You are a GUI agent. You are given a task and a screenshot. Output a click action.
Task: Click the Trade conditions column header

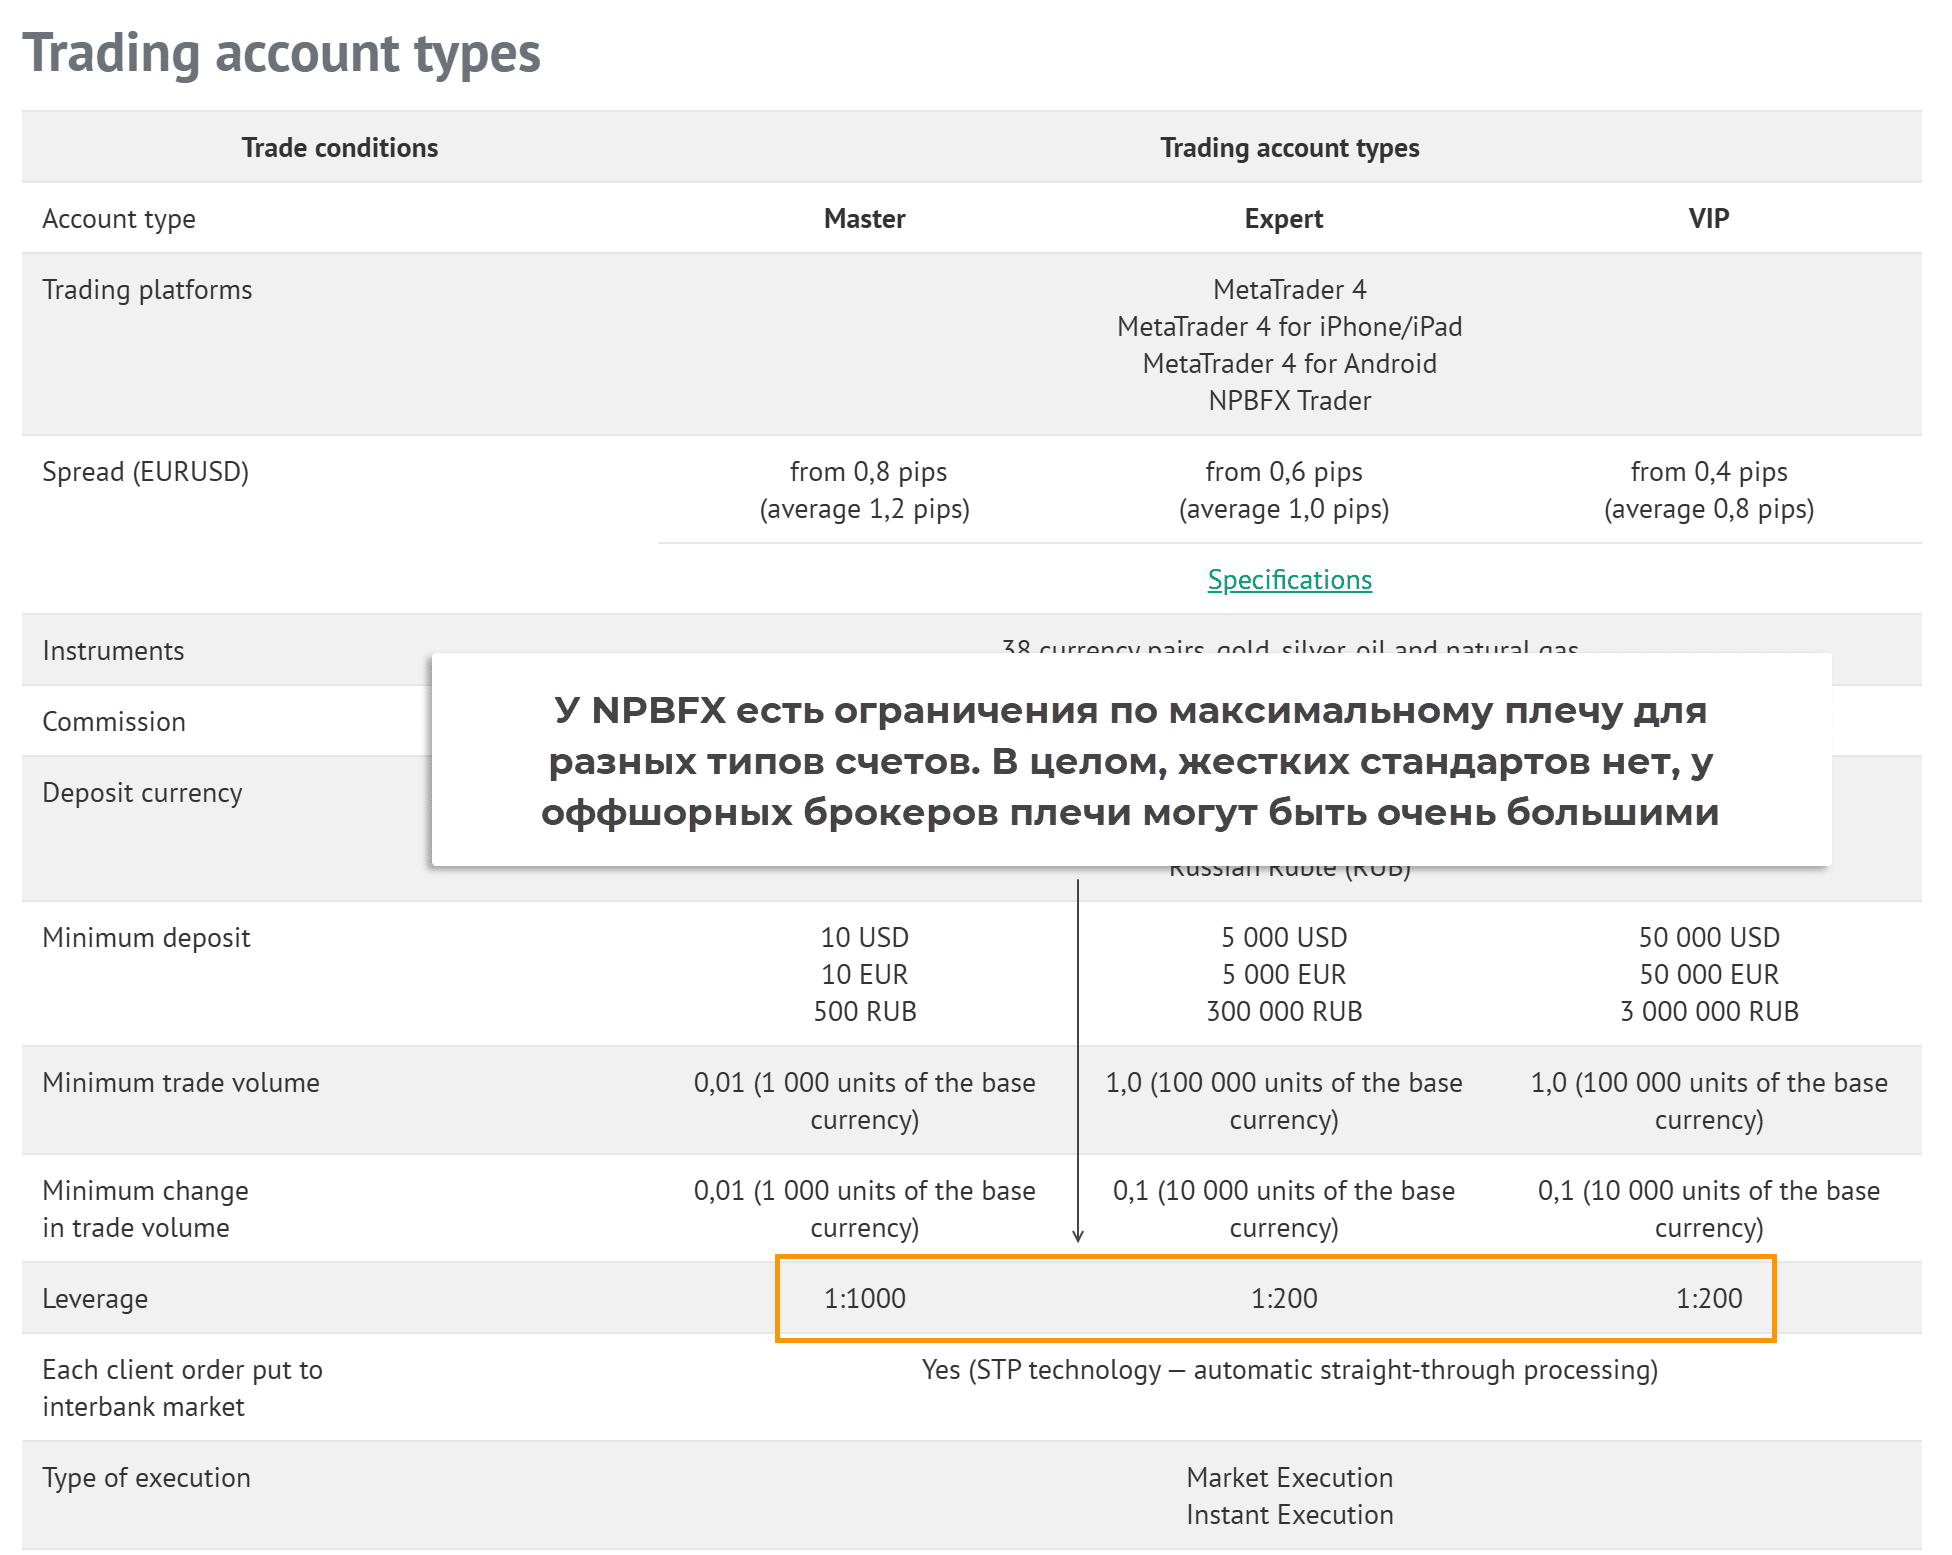pos(339,148)
